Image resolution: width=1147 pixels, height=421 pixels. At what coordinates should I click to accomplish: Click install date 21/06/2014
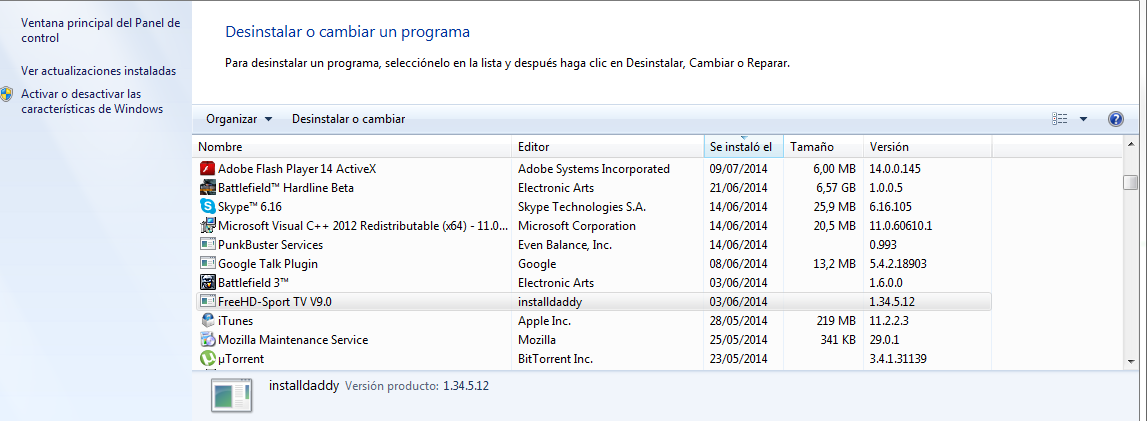pyautogui.click(x=738, y=188)
